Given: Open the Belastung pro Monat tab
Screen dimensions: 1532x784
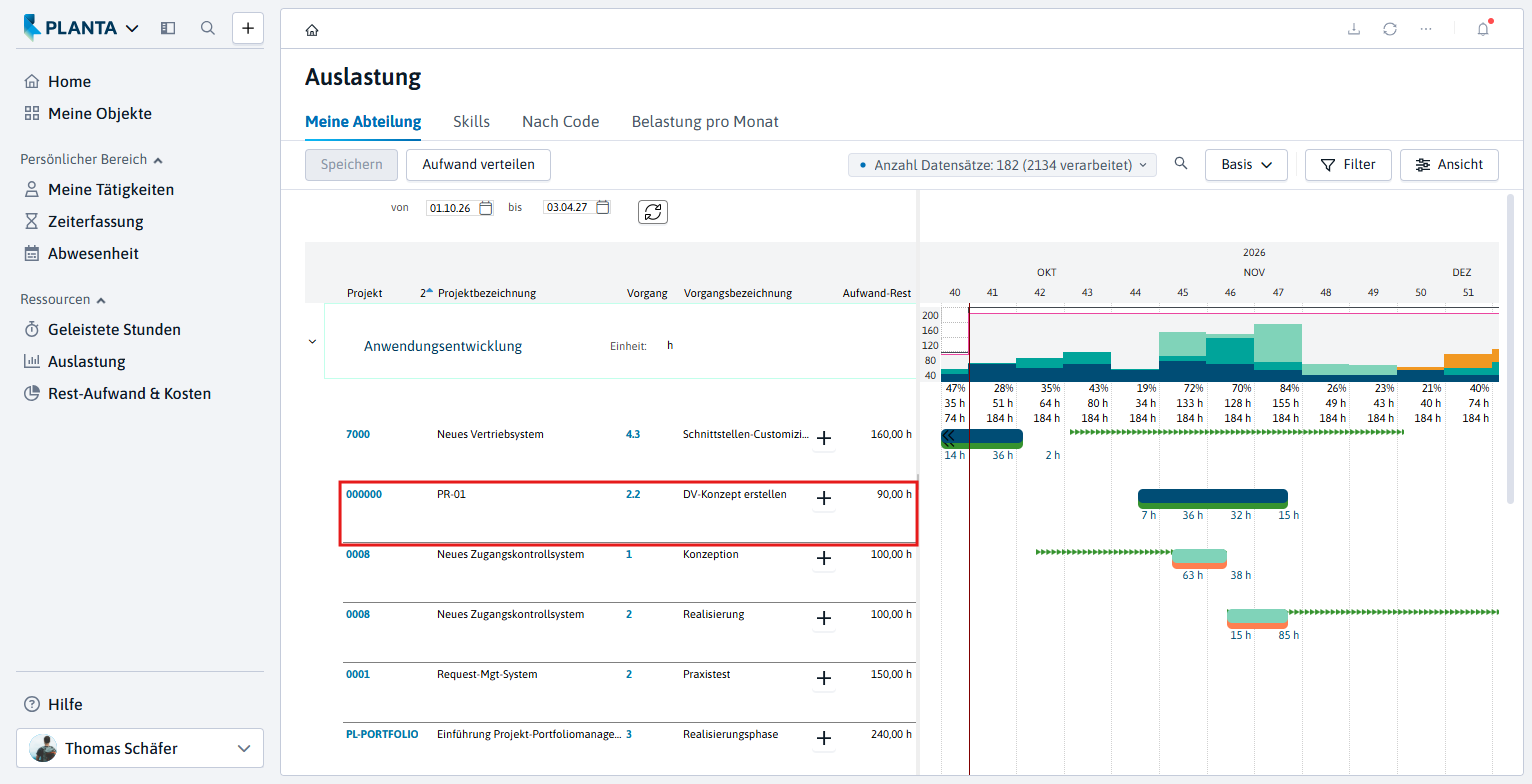Looking at the screenshot, I should click(705, 122).
